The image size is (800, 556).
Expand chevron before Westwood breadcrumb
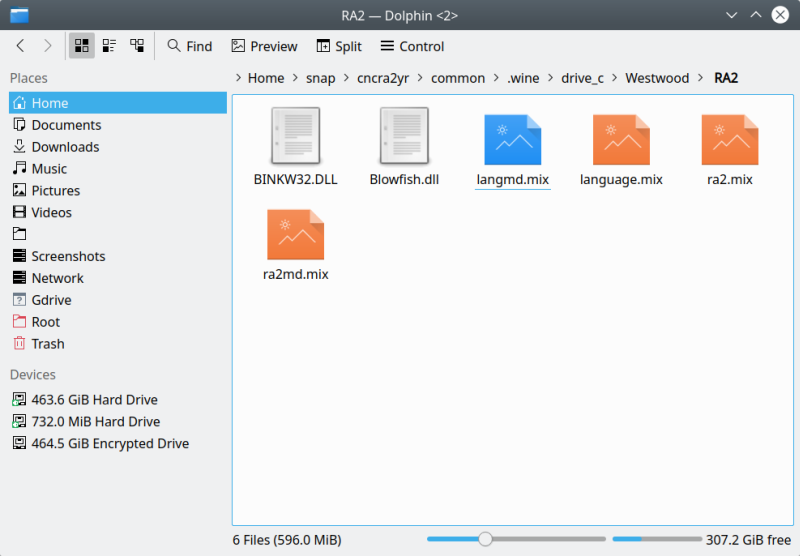[615, 78]
